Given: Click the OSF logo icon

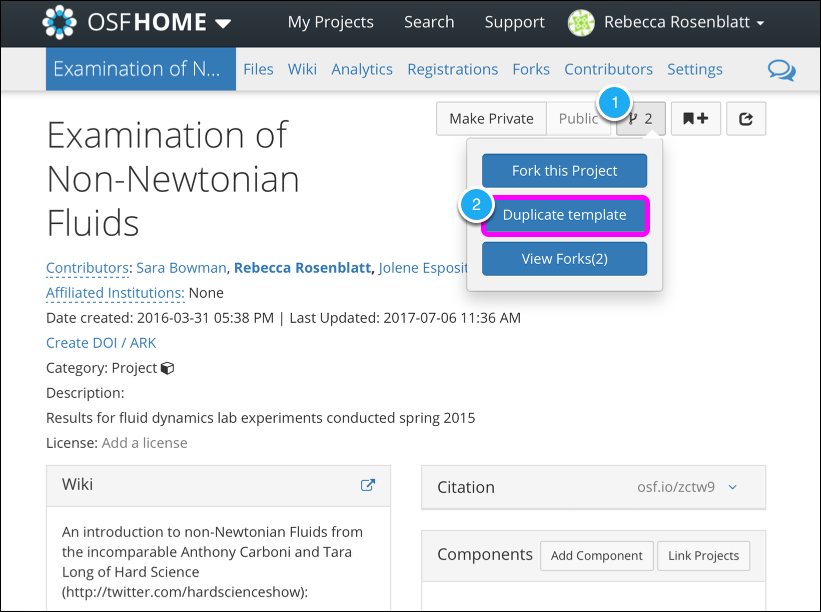Looking at the screenshot, I should coord(59,22).
